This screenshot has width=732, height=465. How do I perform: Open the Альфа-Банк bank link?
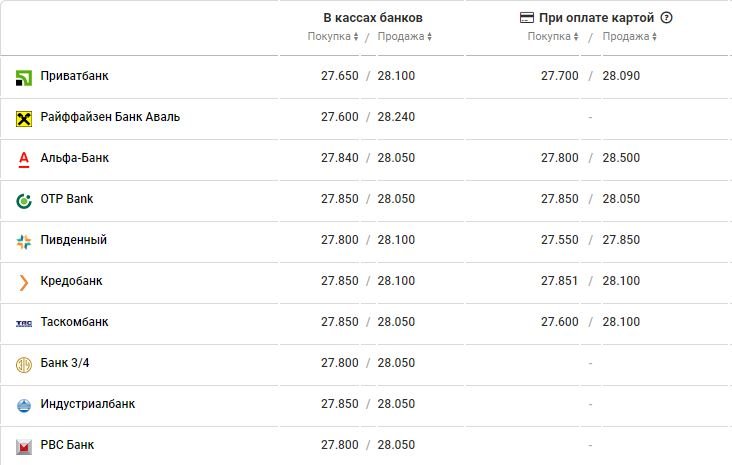pyautogui.click(x=75, y=158)
